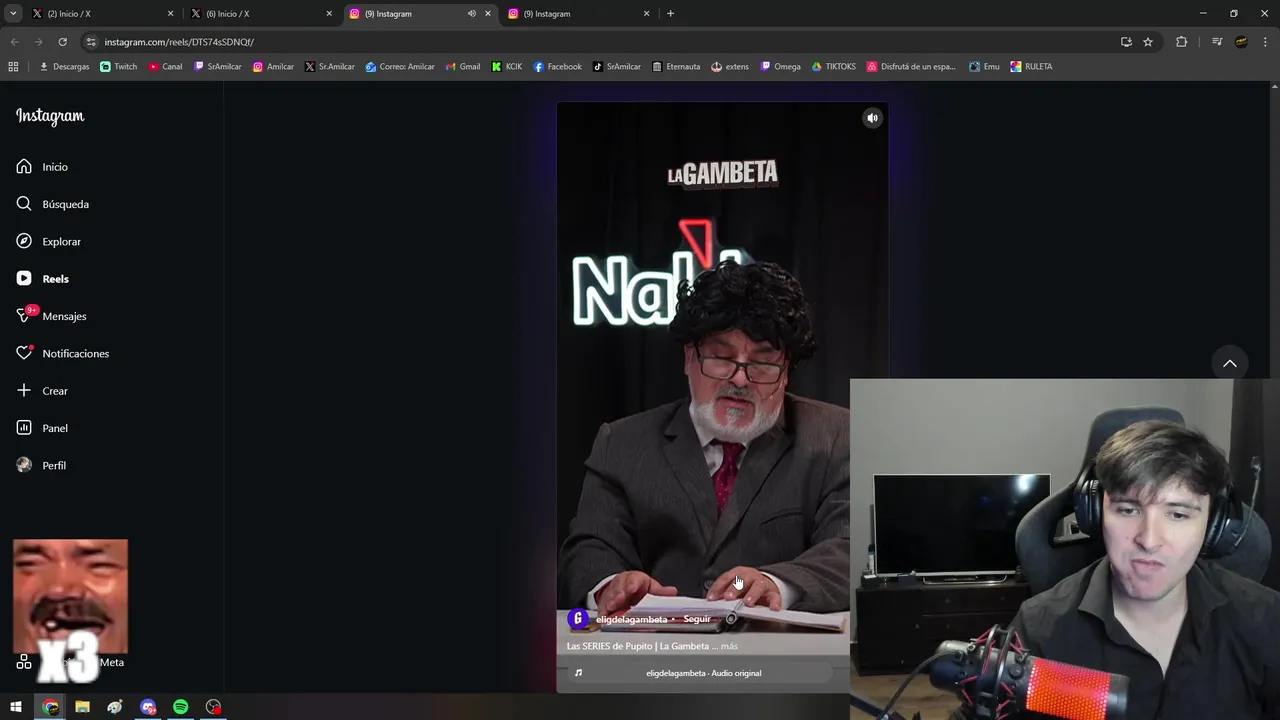The width and height of the screenshot is (1280, 720).
Task: Open the apps grid in bookmarks bar
Action: coord(13,67)
